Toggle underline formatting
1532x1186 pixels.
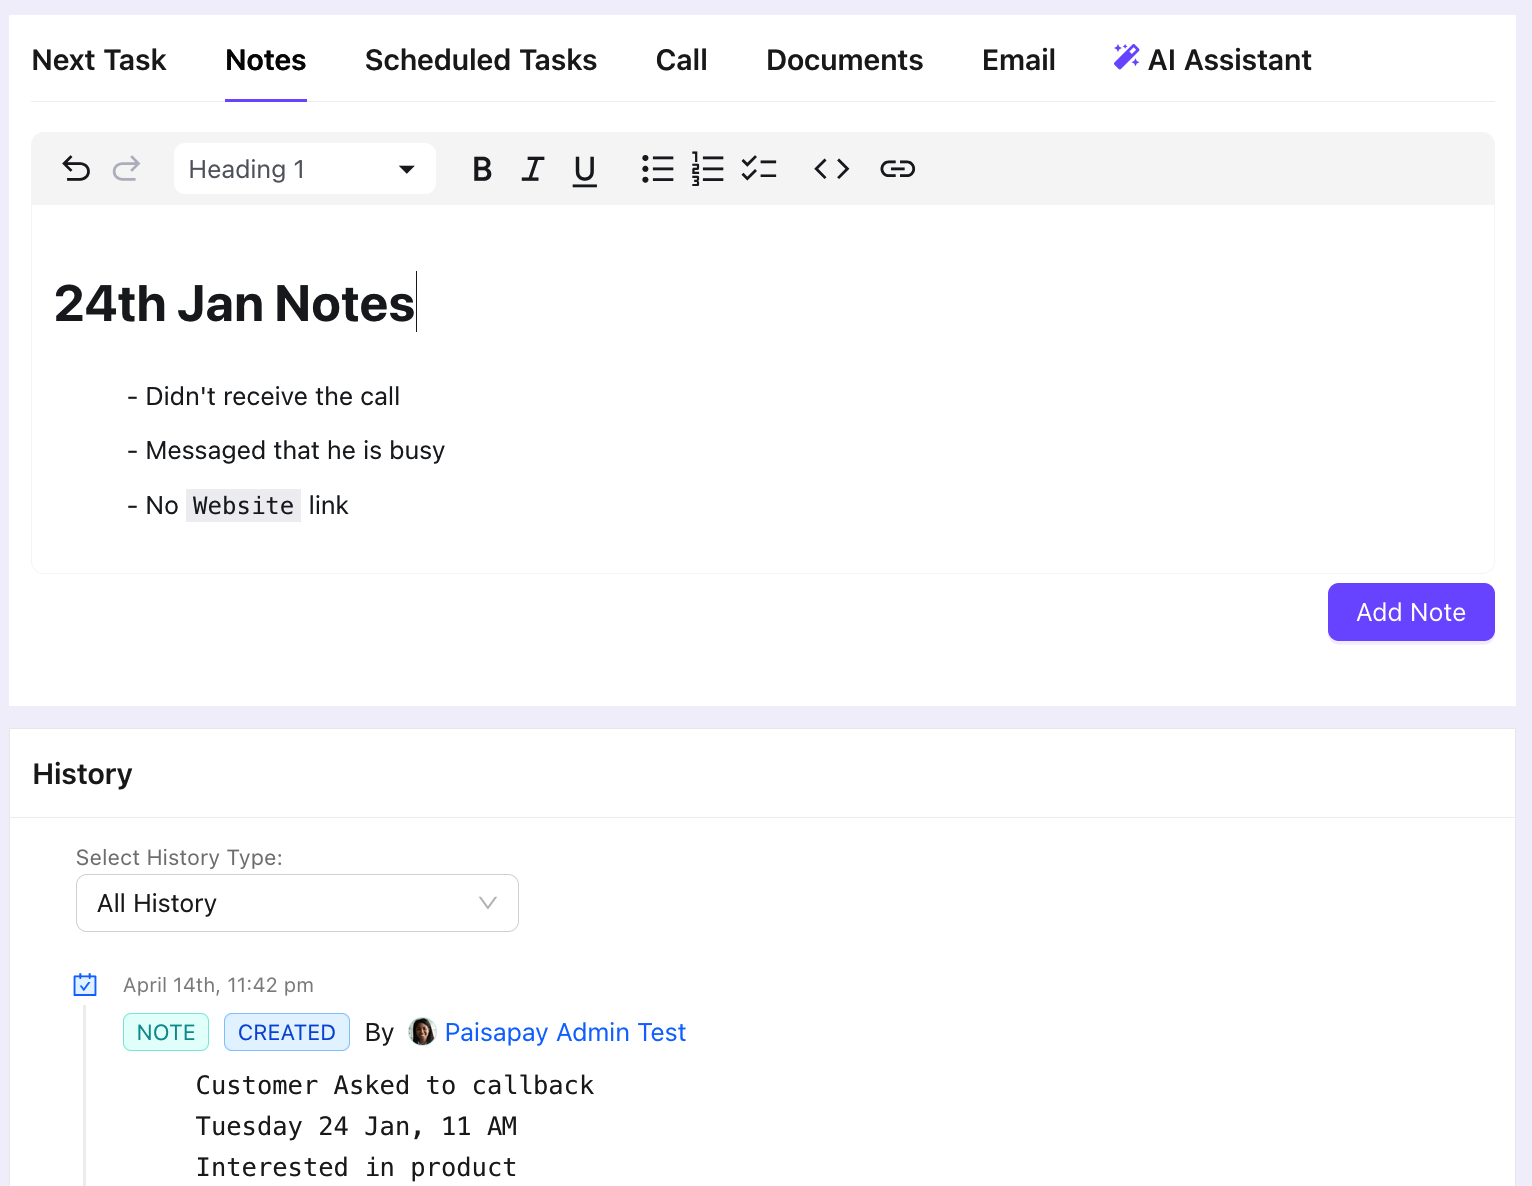(x=585, y=169)
